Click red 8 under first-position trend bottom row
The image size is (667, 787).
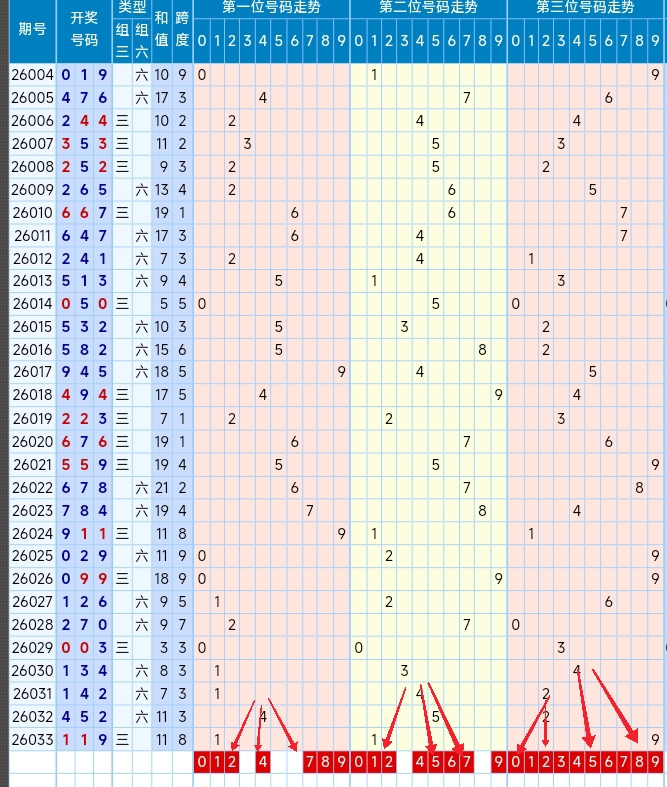click(325, 761)
